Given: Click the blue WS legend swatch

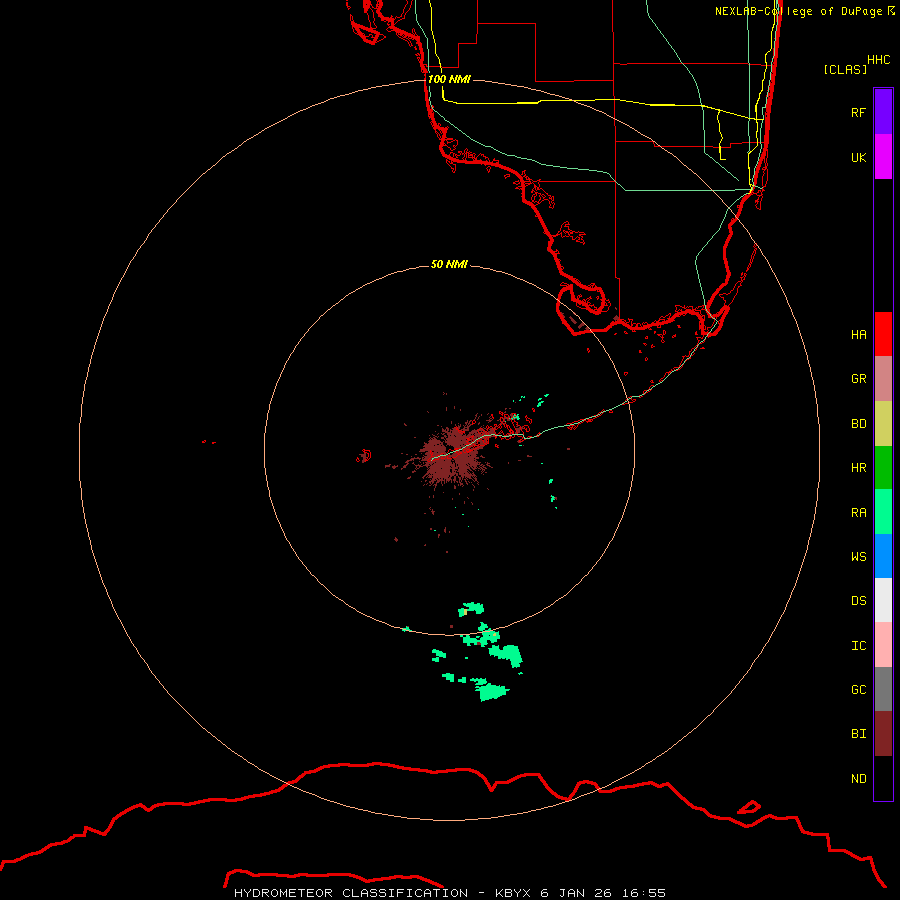Looking at the screenshot, I should click(x=883, y=556).
